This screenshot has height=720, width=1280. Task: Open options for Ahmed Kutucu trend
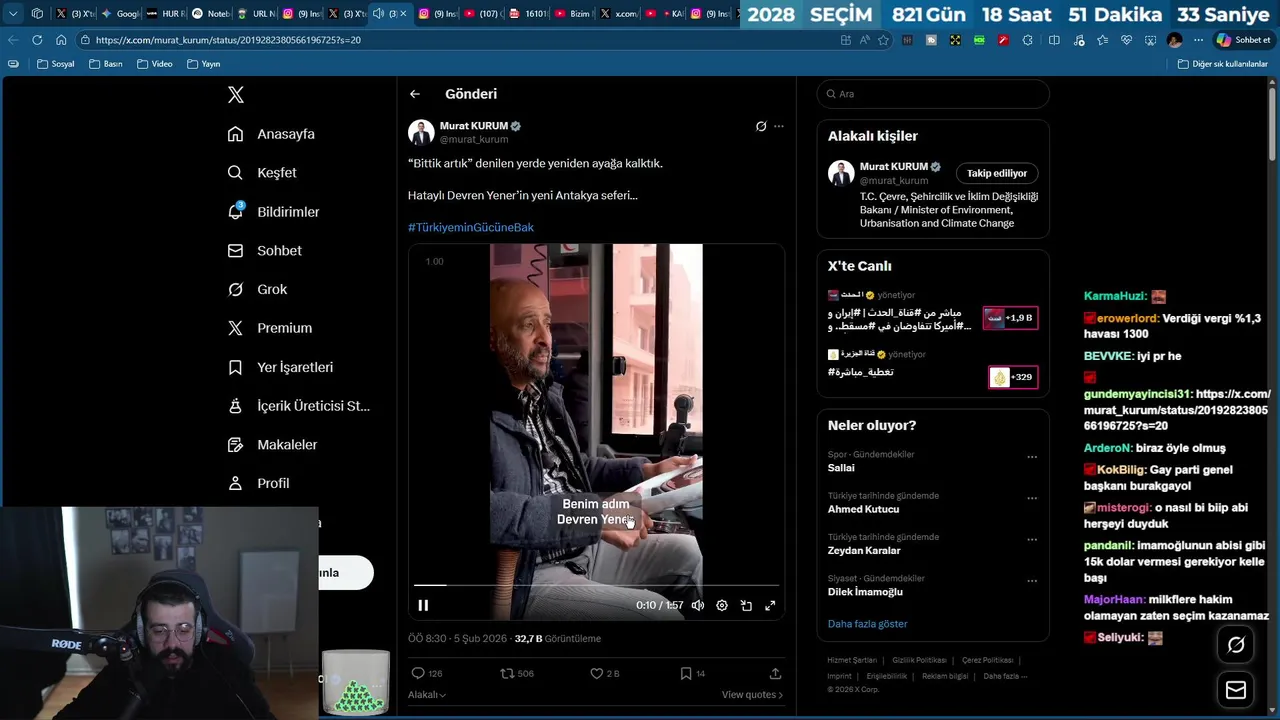point(1032,498)
